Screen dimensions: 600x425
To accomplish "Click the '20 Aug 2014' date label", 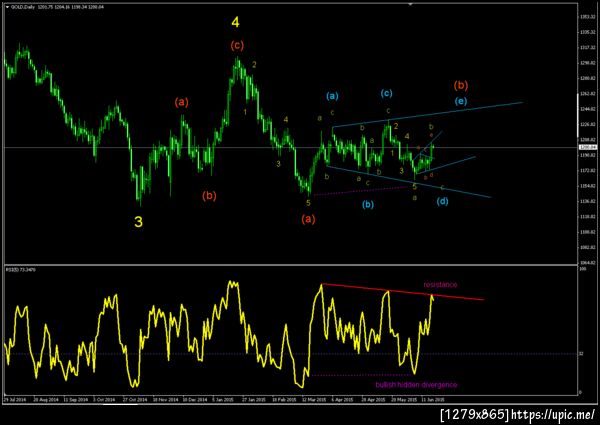I will coord(45,399).
